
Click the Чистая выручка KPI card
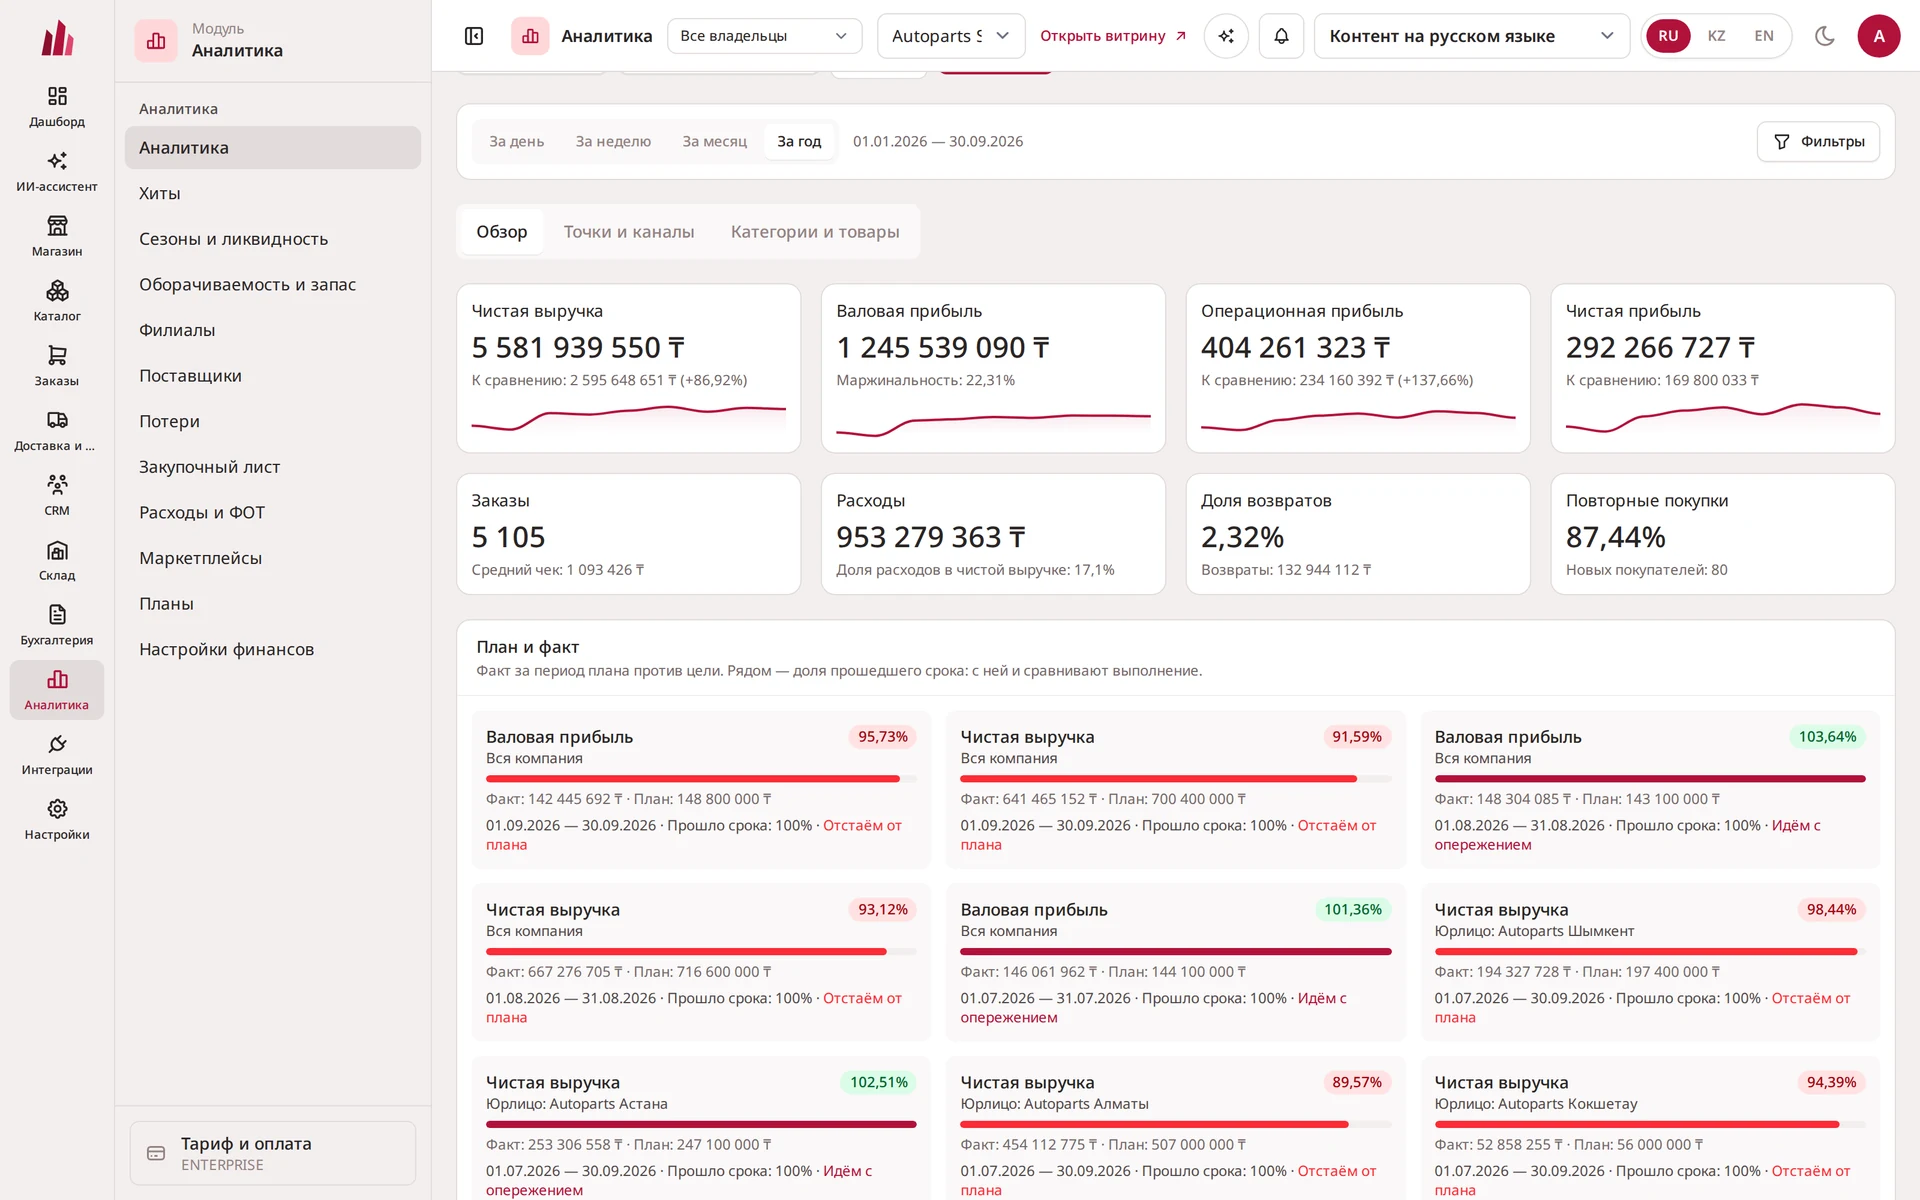pyautogui.click(x=628, y=368)
